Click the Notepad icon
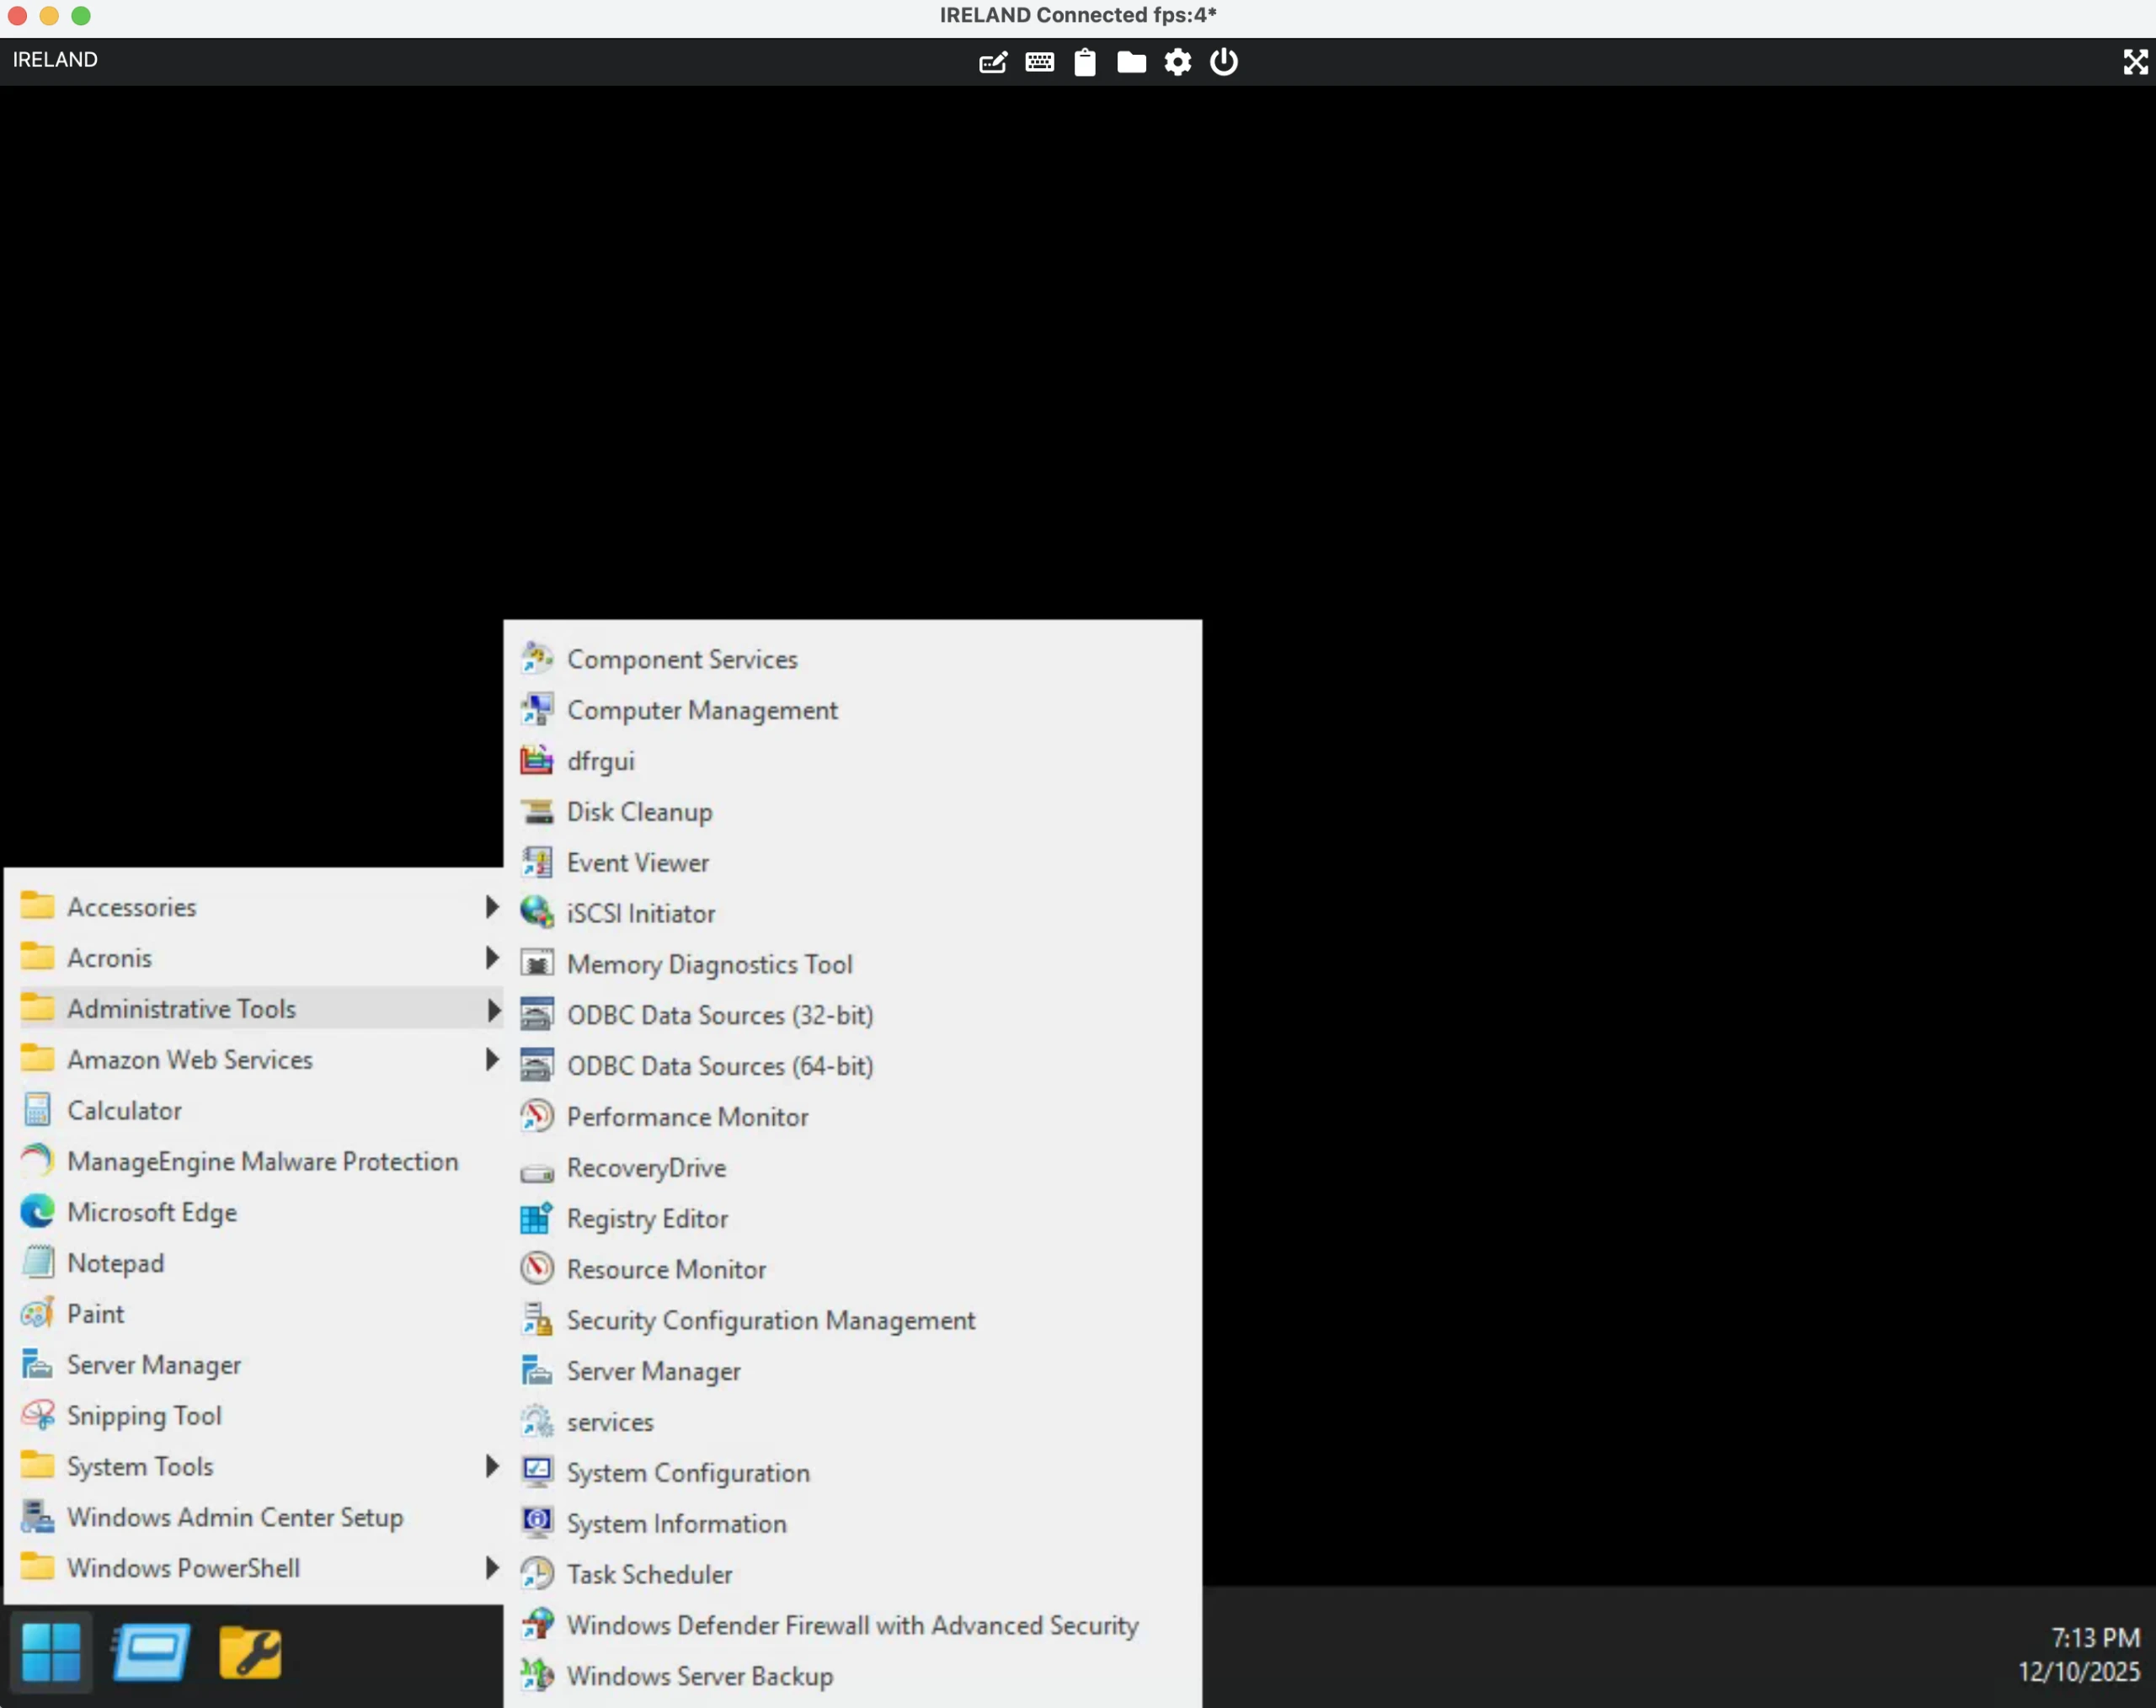Viewport: 2156px width, 1708px height. pyautogui.click(x=37, y=1263)
